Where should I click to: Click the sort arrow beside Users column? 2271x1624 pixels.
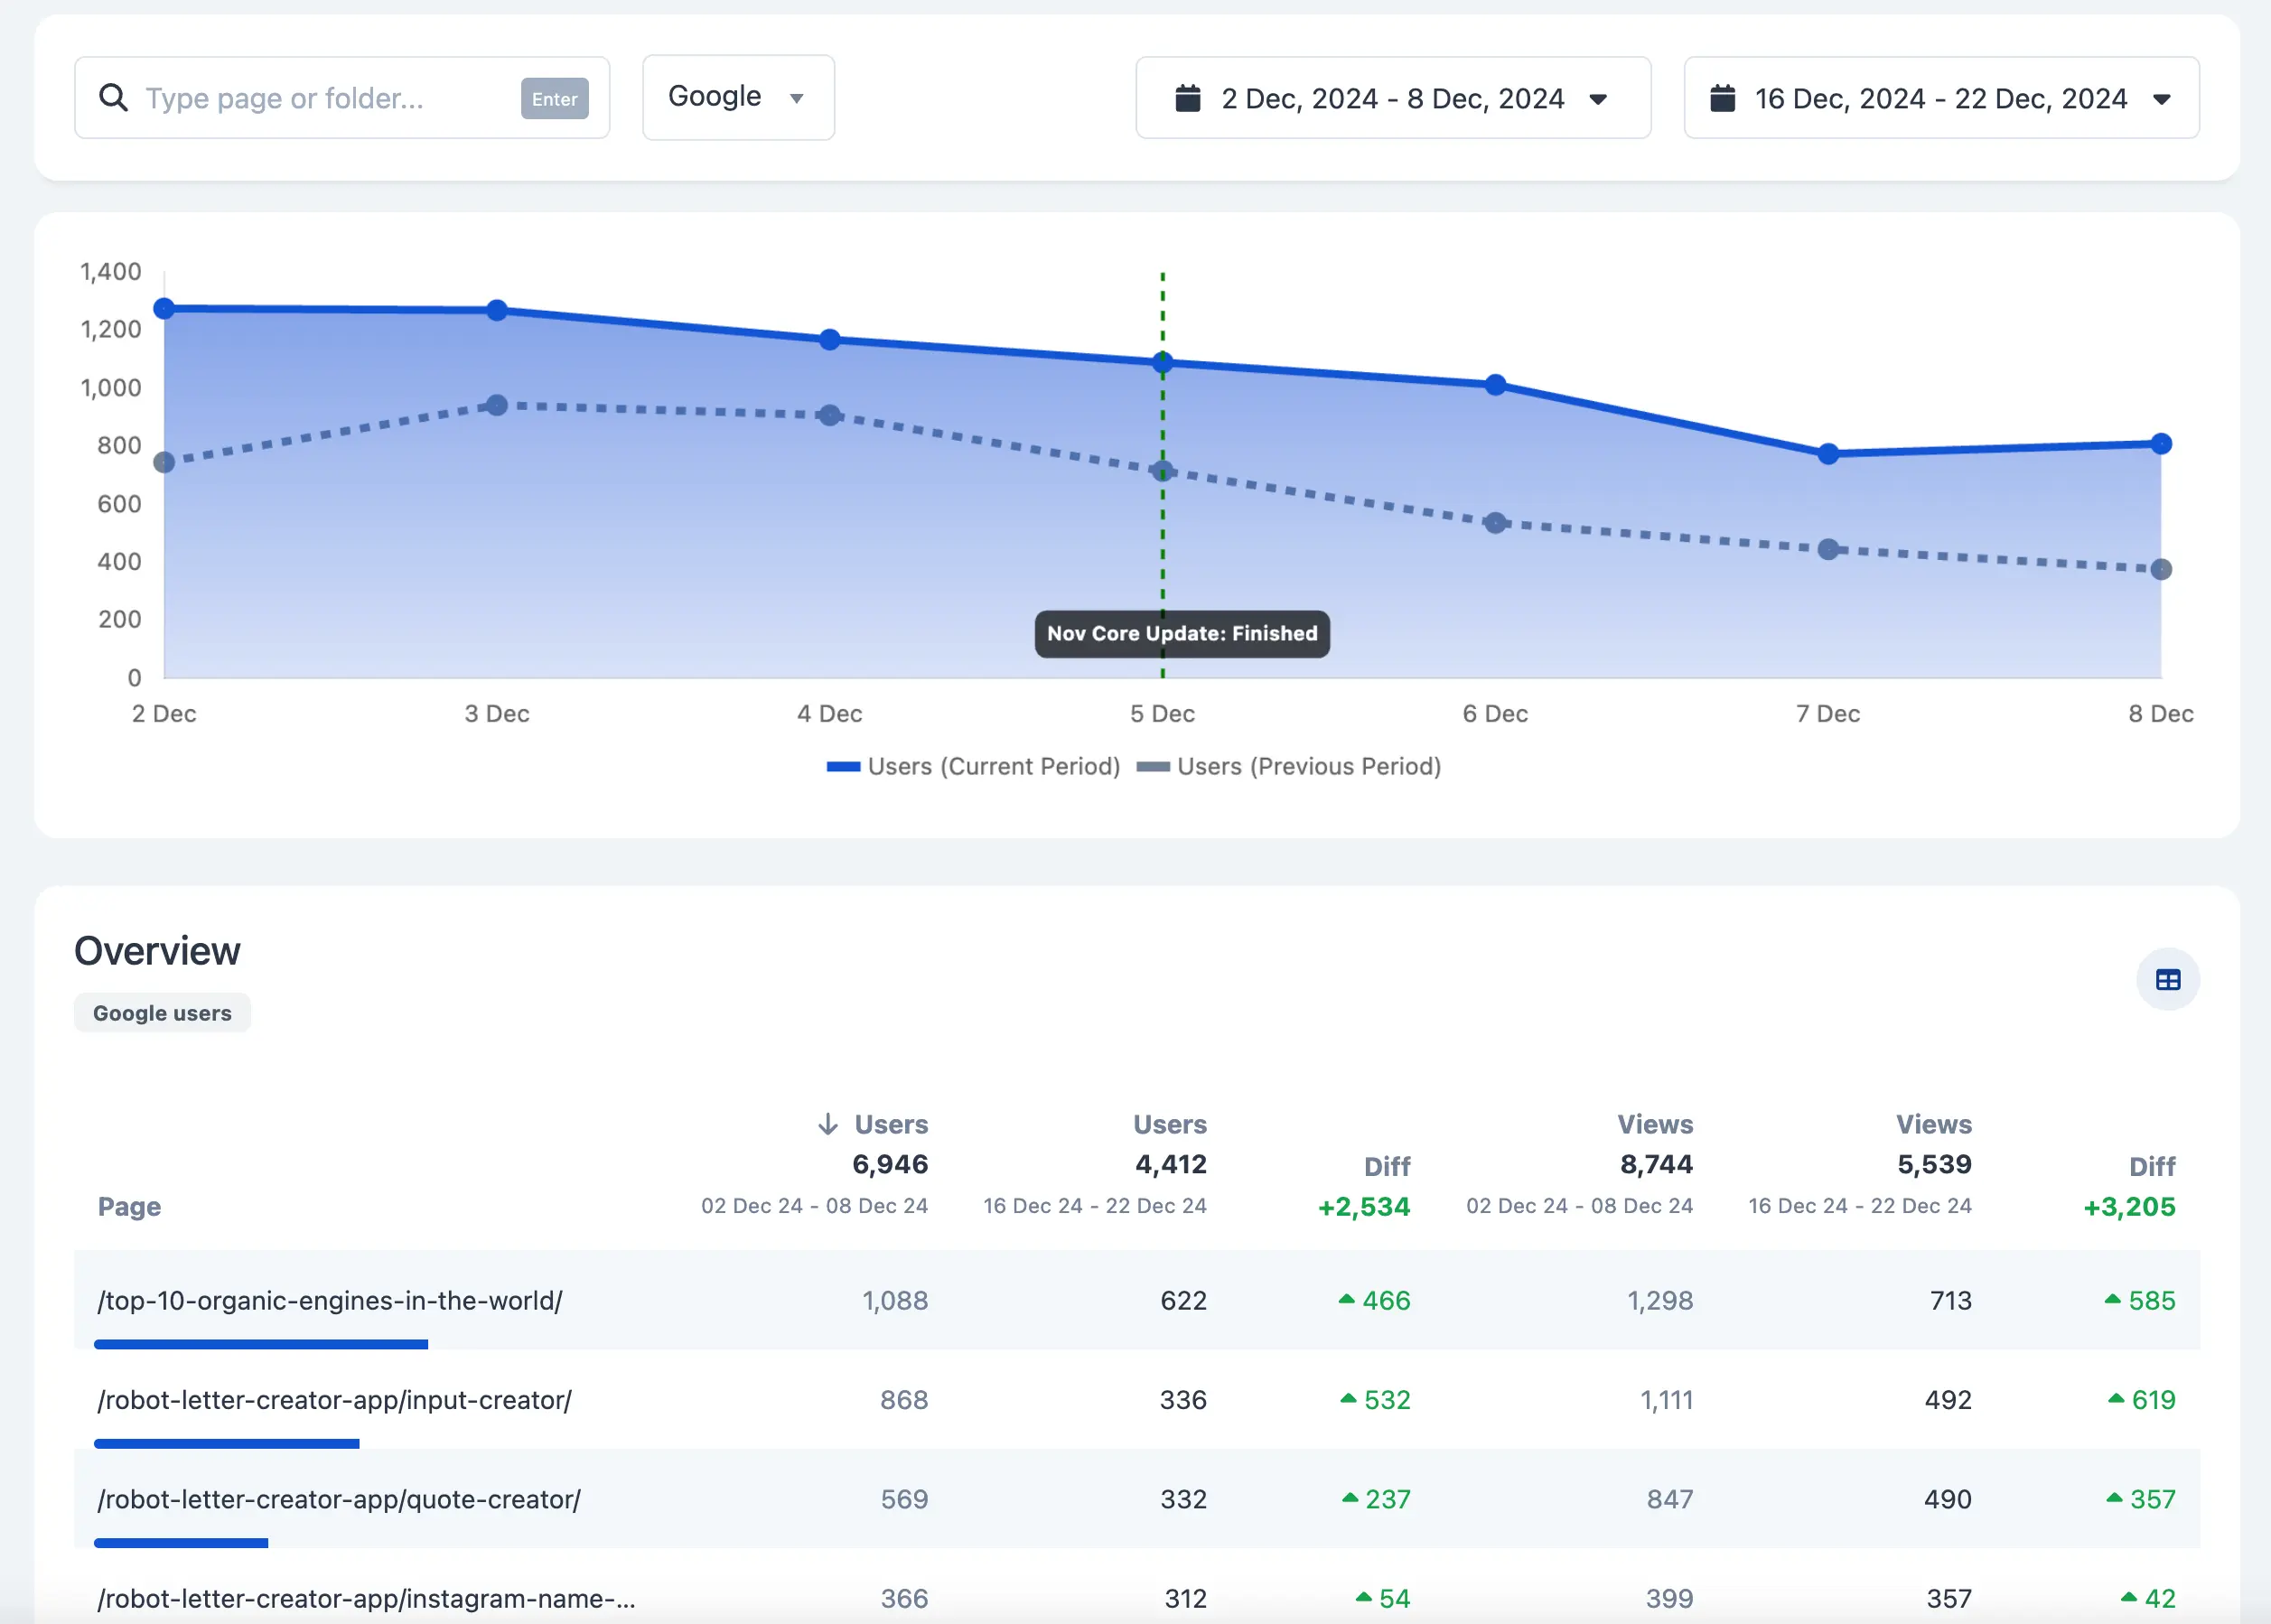point(827,1124)
